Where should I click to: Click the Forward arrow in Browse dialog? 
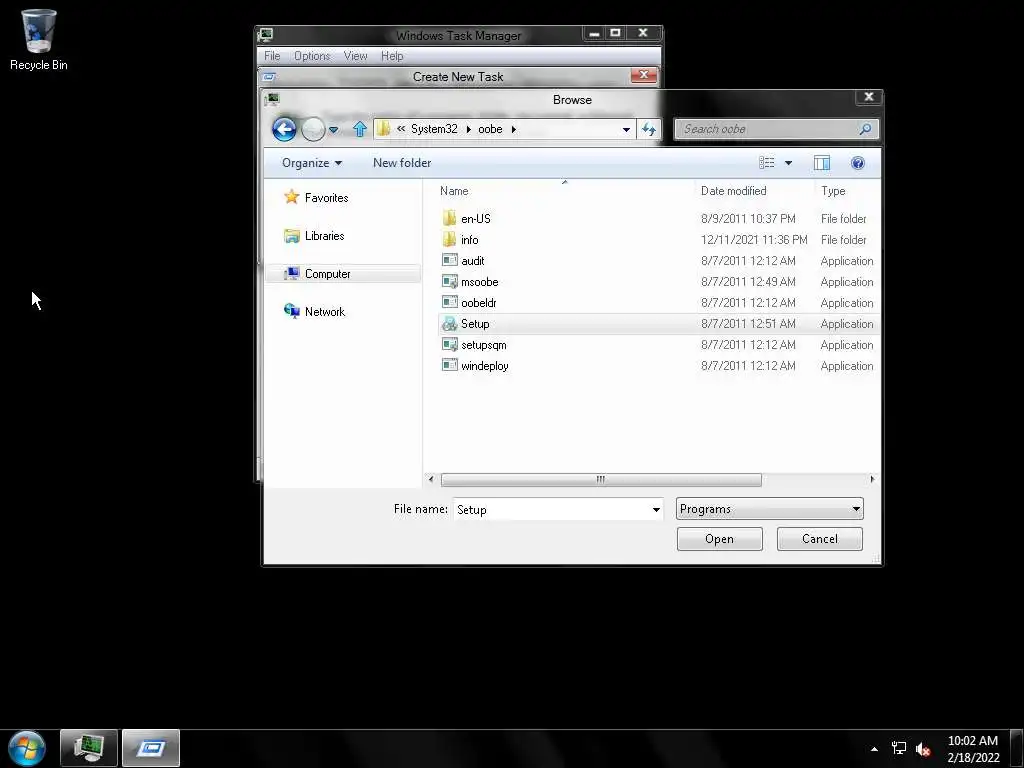tap(313, 129)
